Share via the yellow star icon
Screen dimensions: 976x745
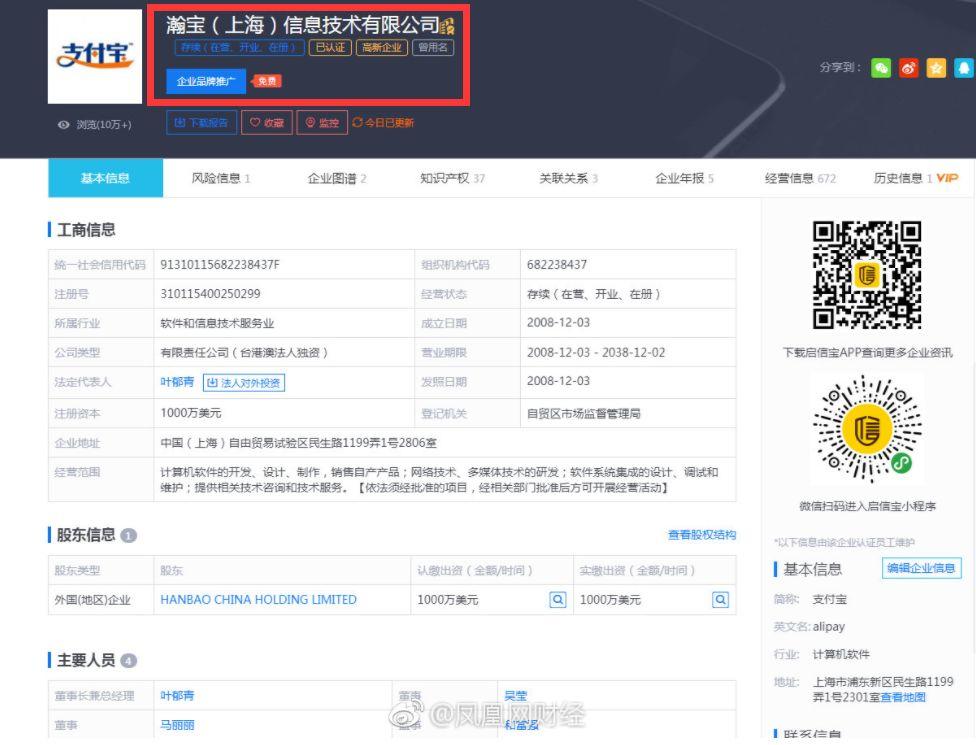click(x=936, y=68)
